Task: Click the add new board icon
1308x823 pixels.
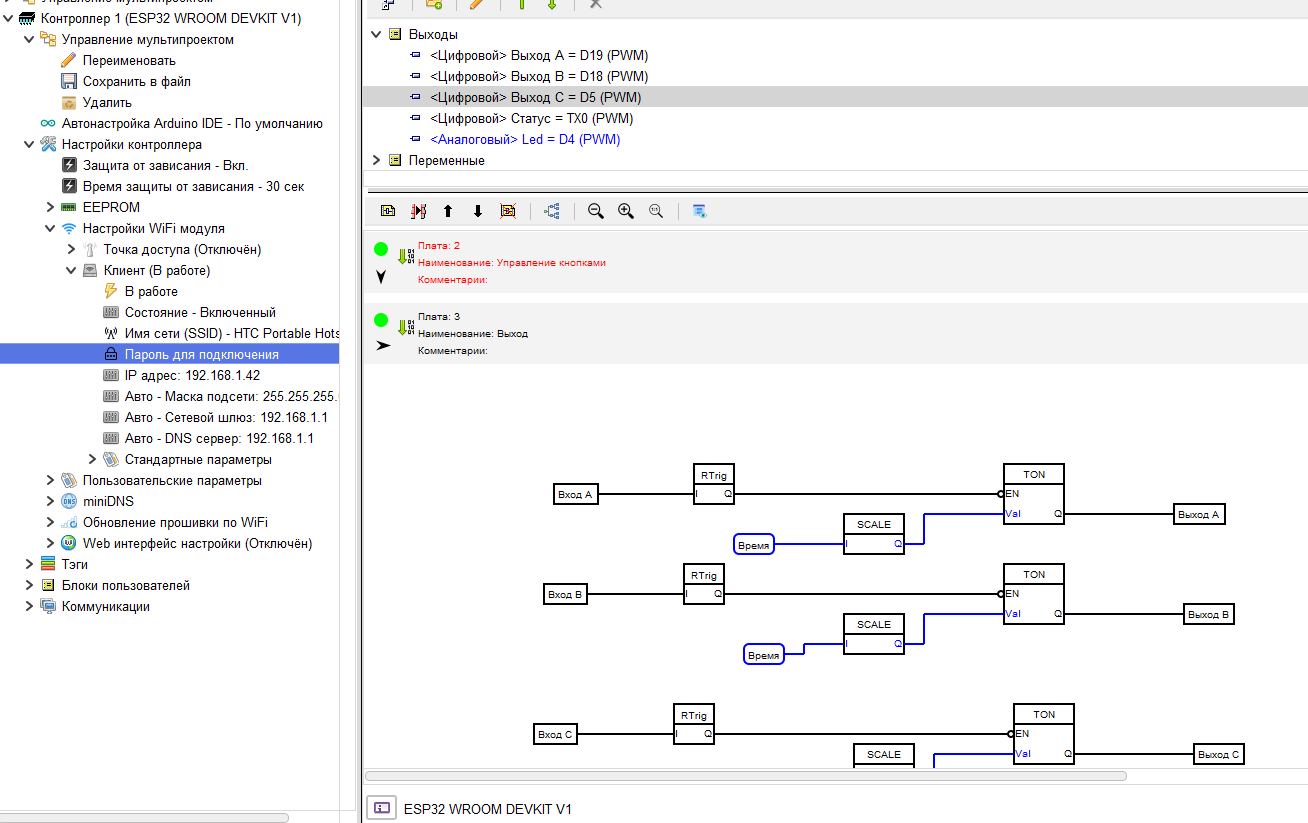Action: 388,211
